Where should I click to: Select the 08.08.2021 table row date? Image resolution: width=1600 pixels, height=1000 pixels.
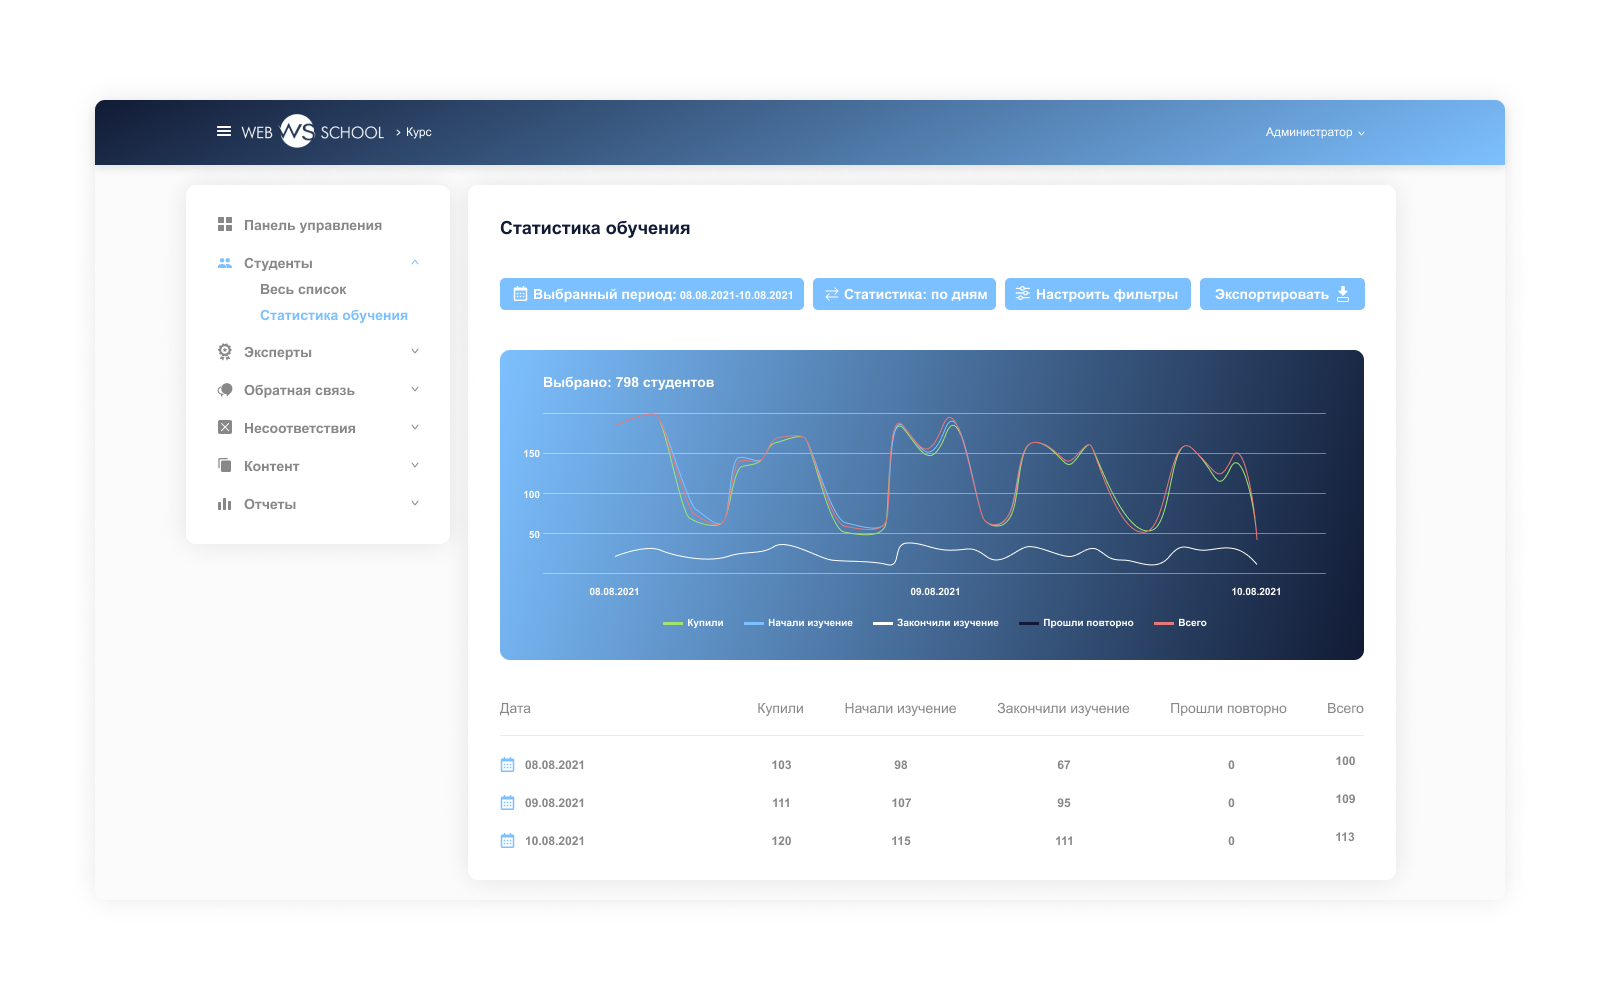coord(555,765)
